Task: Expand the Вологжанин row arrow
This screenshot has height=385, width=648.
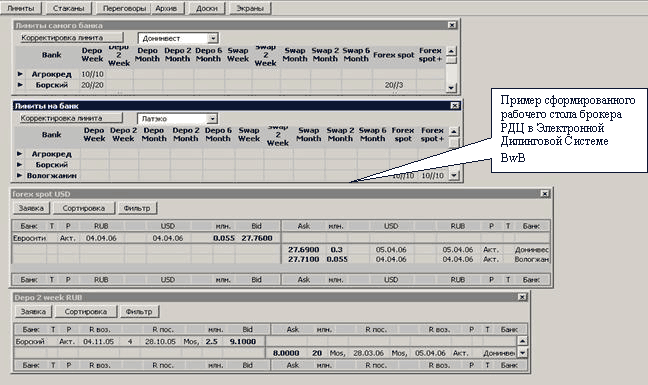Action: pyautogui.click(x=19, y=175)
